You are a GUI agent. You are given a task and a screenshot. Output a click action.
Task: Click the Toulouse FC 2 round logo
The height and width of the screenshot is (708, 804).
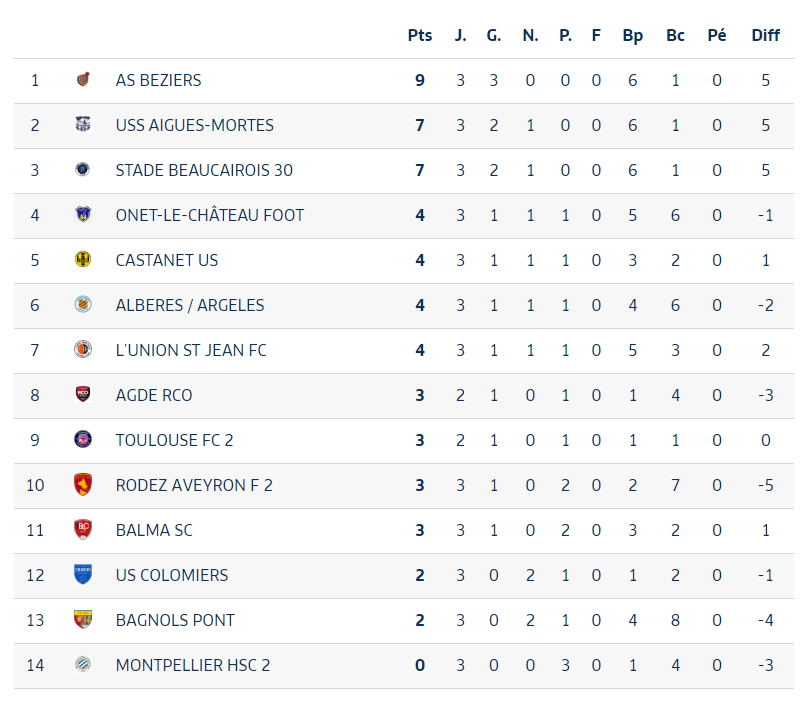(x=83, y=439)
